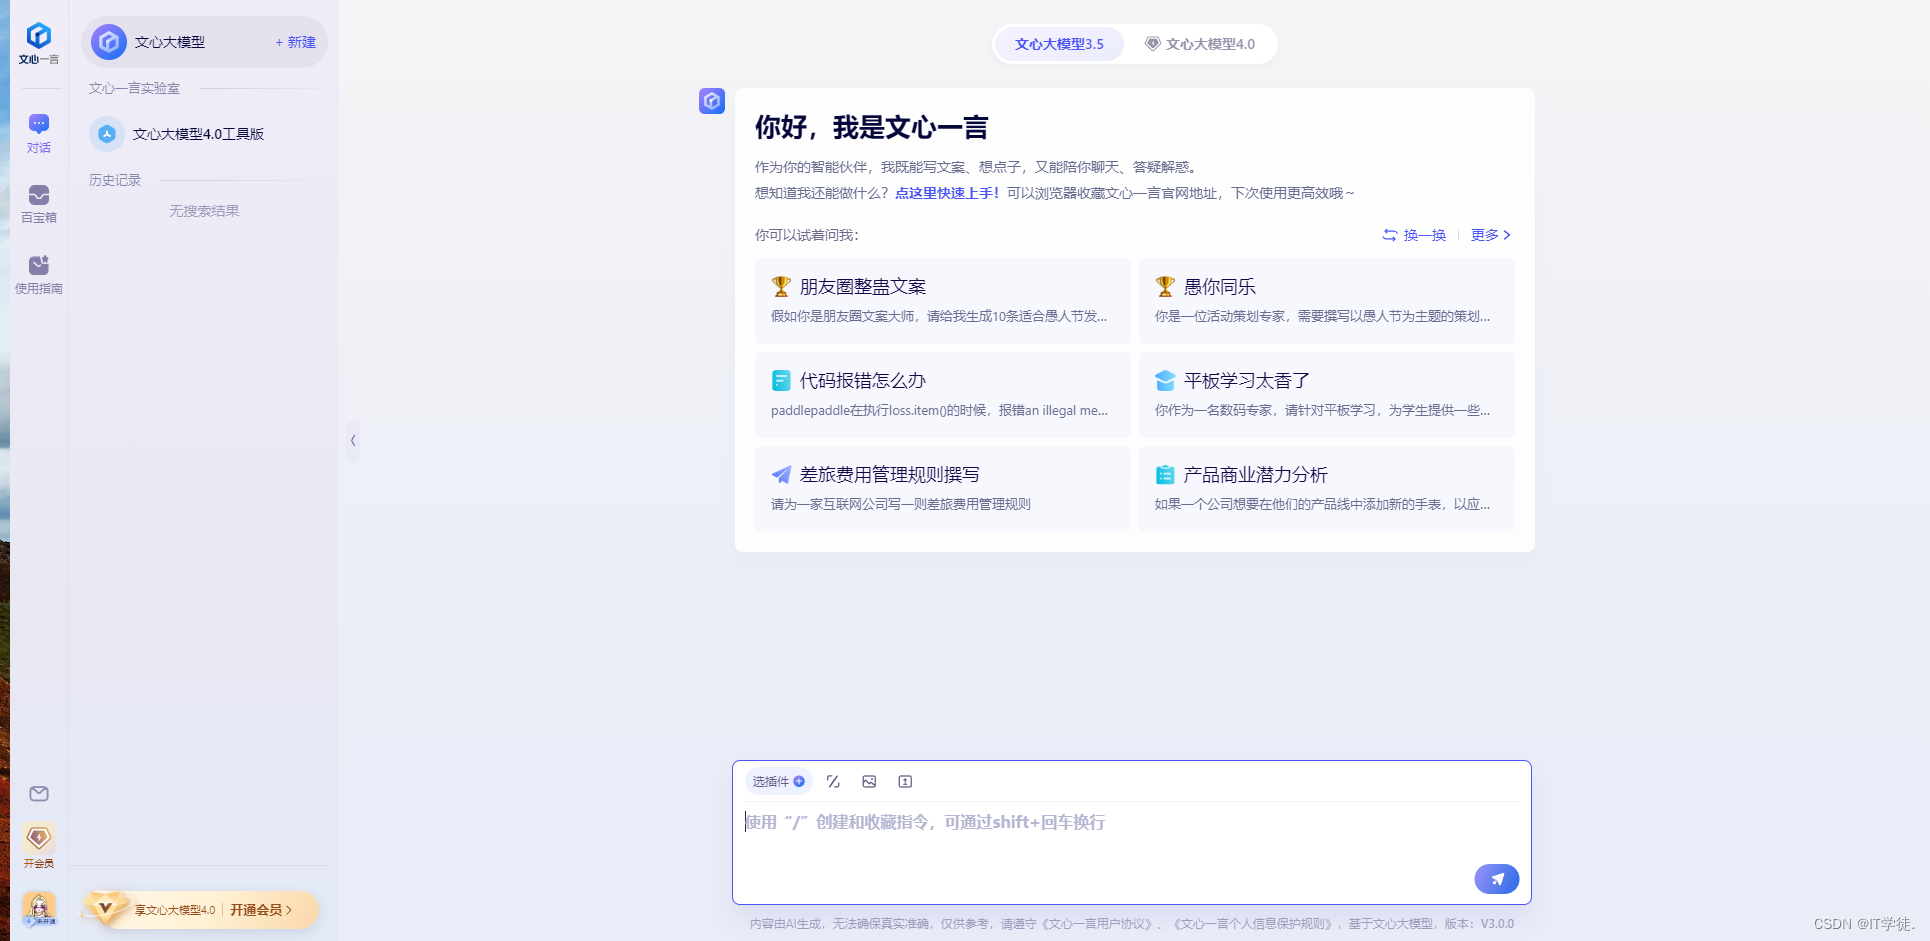This screenshot has width=1930, height=941.
Task: Open 《文心一言个人信息保护规则》 footer link
Action: pyautogui.click(x=1254, y=924)
